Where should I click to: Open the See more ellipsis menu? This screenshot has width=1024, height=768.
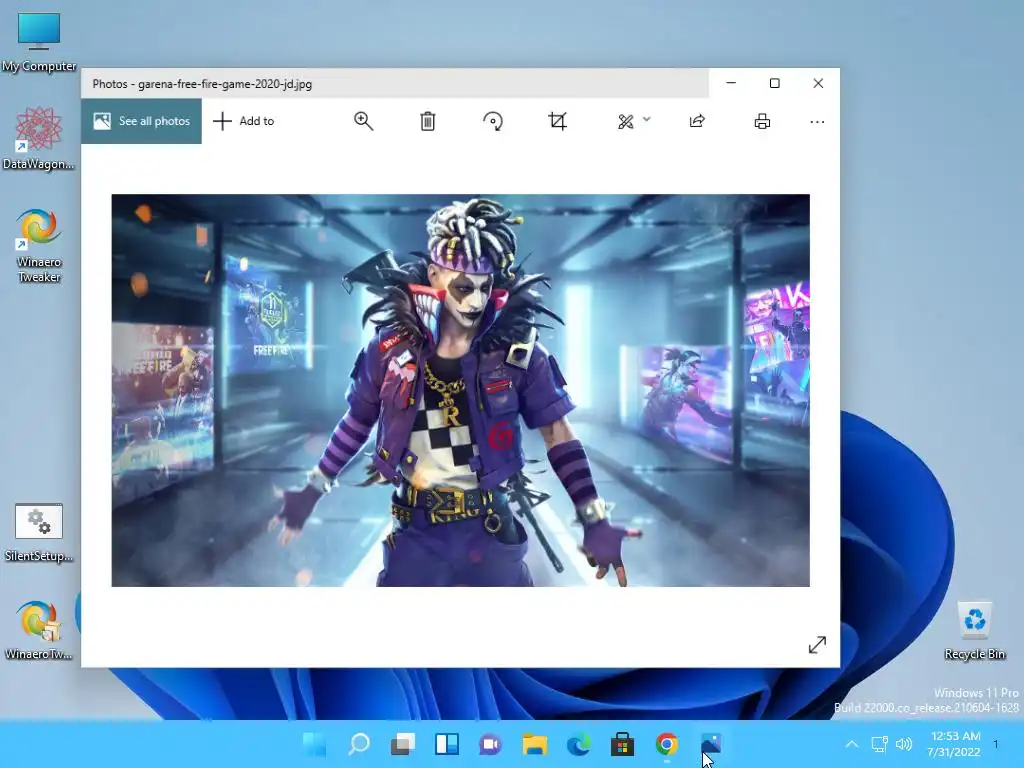(x=817, y=121)
